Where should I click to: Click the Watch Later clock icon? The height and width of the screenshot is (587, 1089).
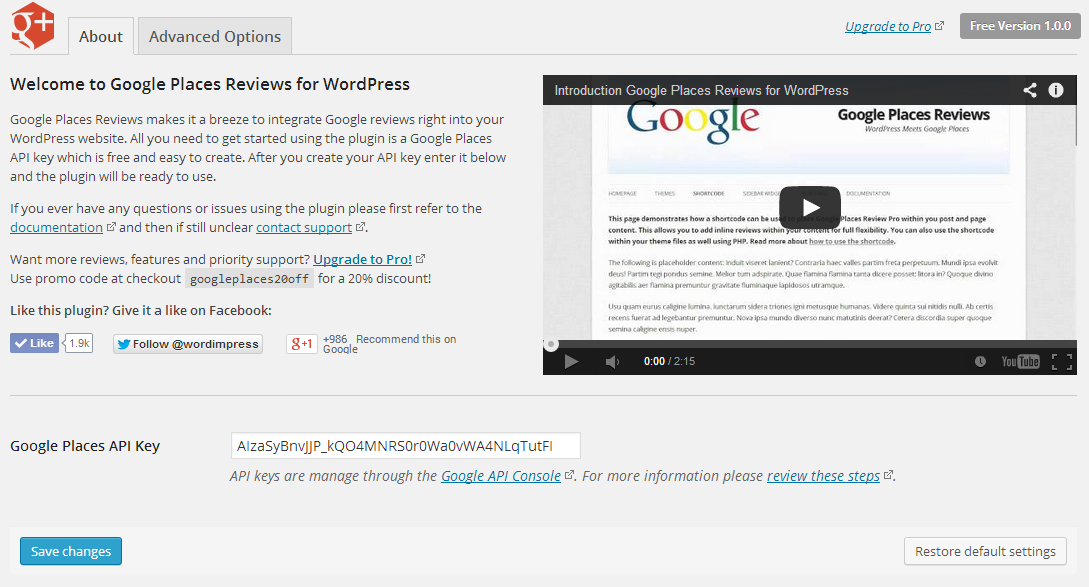tap(980, 361)
